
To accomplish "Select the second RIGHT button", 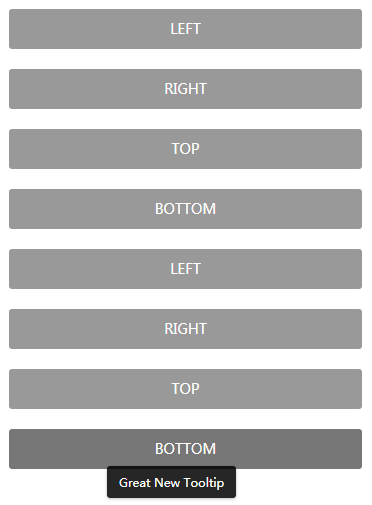I will click(x=185, y=329).
